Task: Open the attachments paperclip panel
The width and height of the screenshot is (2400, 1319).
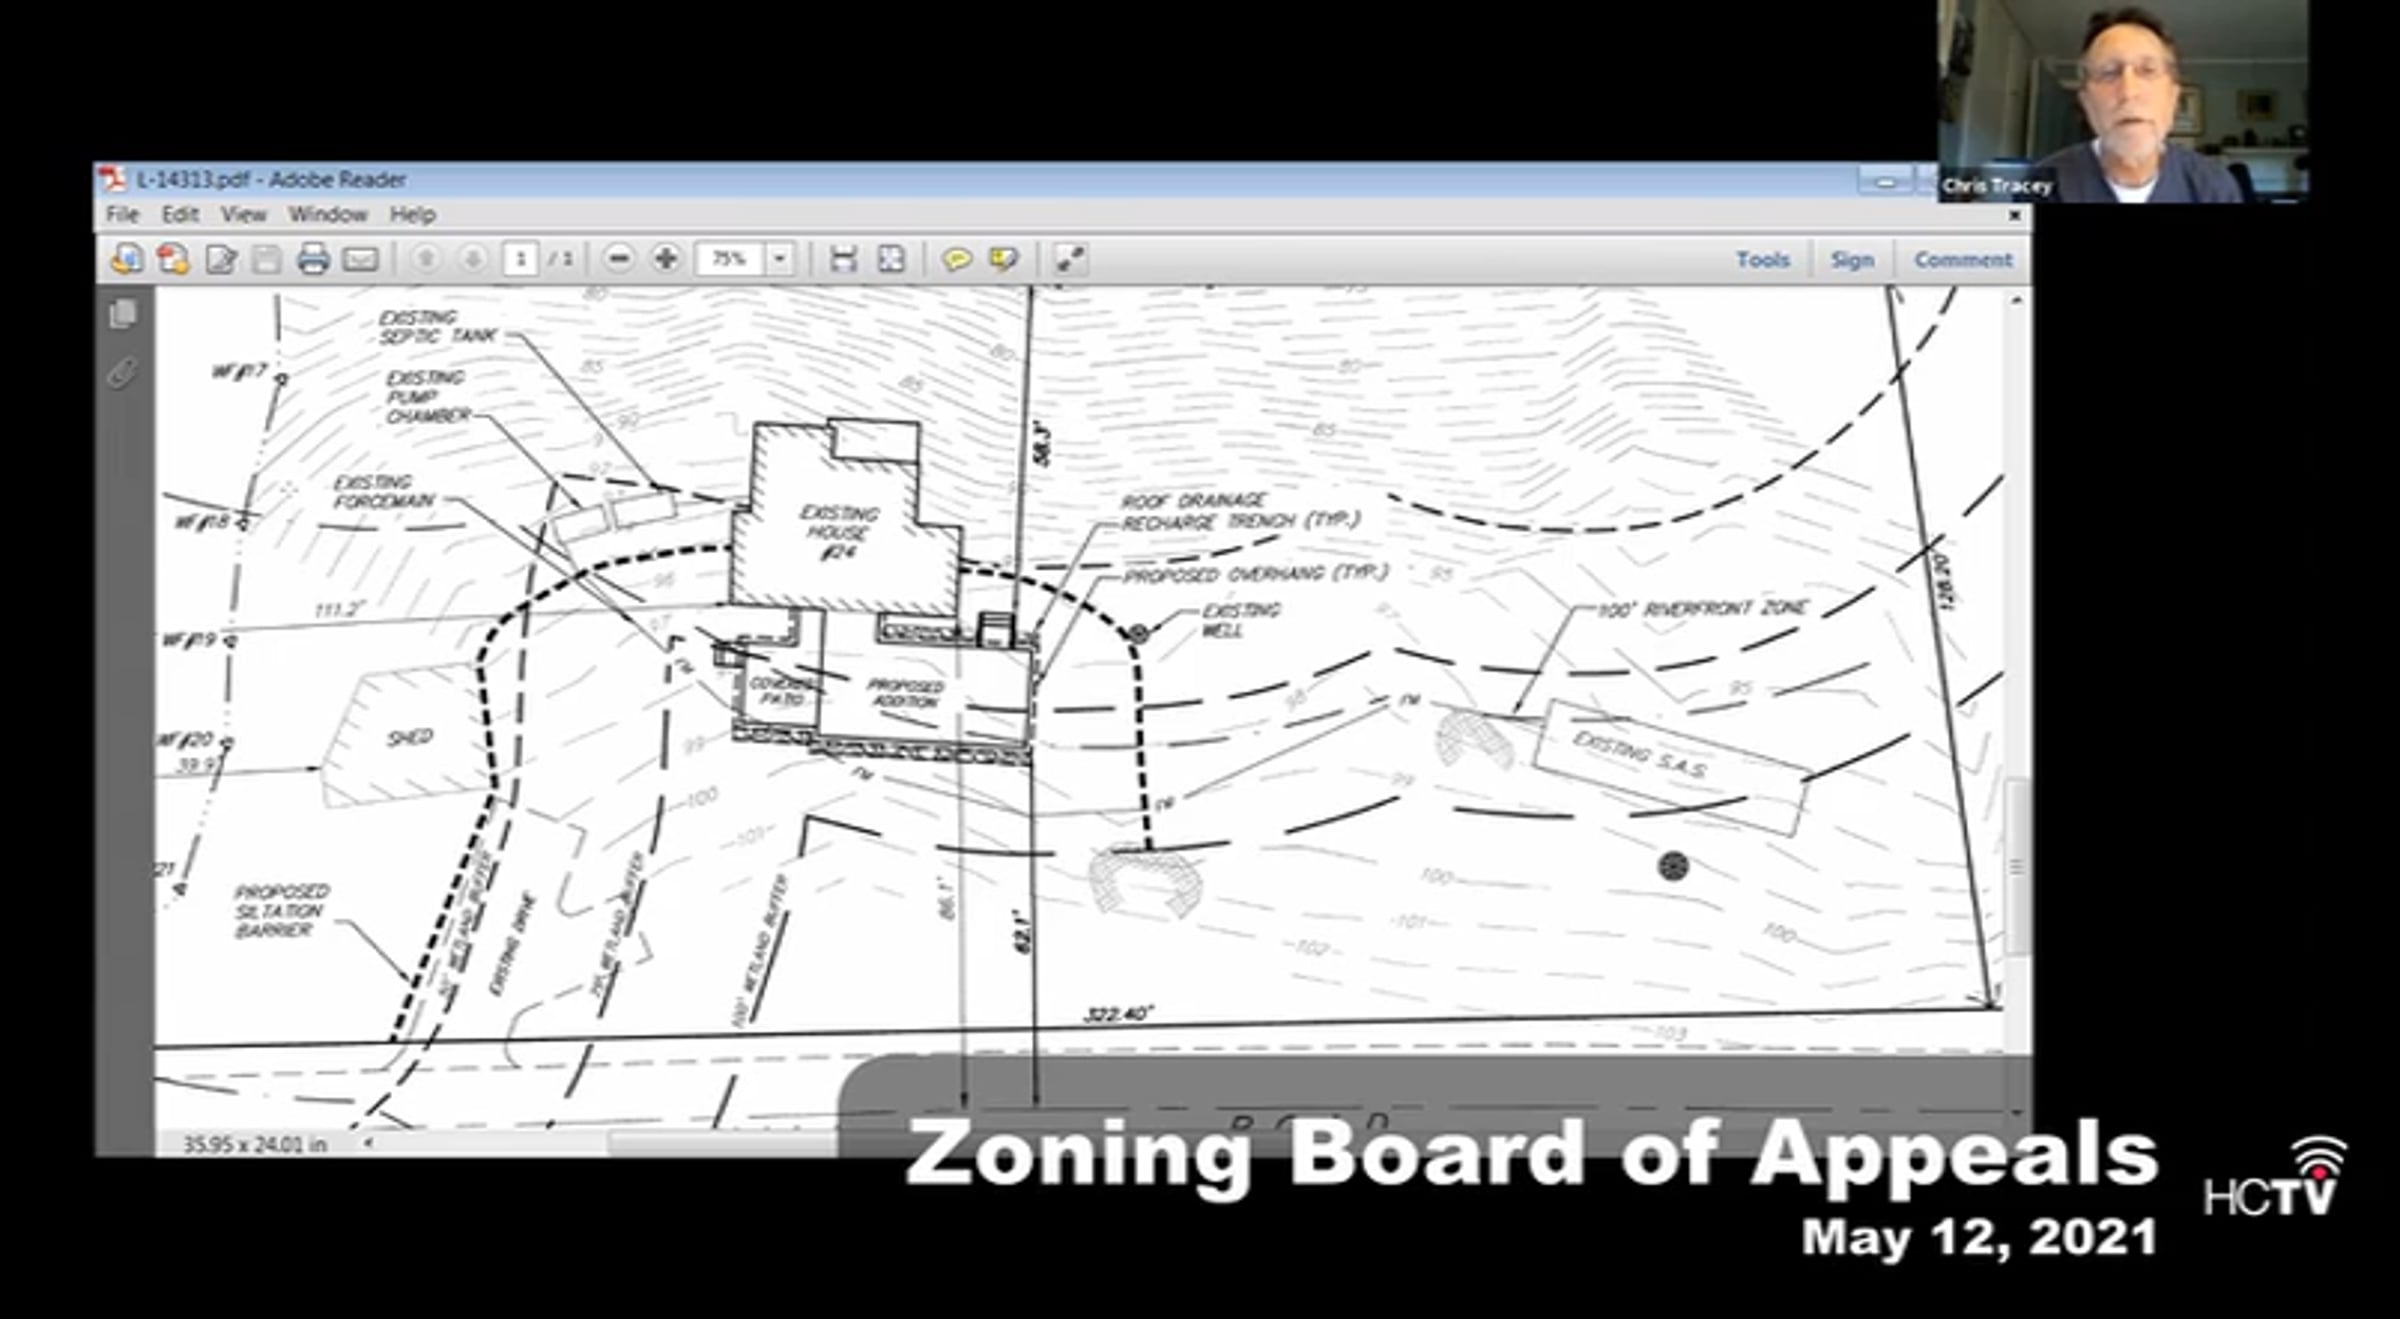Action: pos(122,372)
